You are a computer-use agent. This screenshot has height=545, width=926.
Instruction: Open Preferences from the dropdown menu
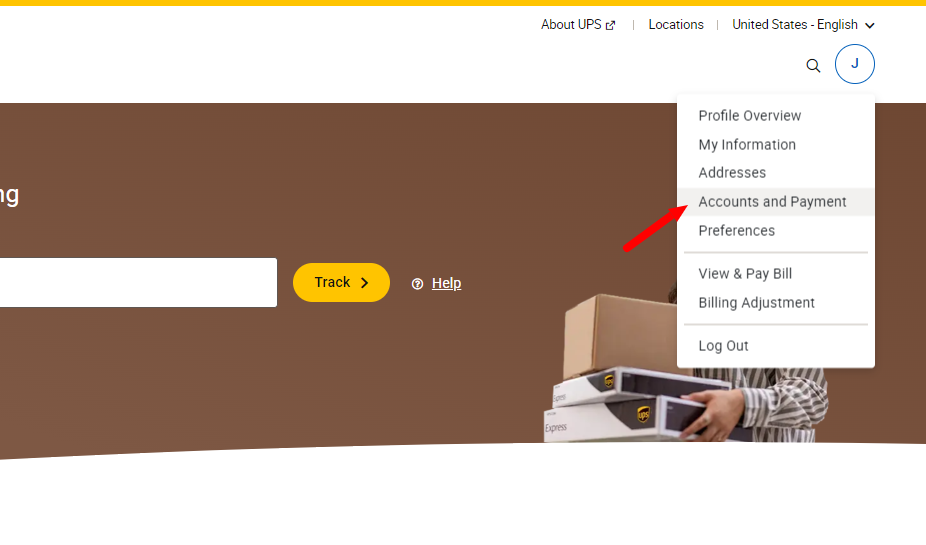(736, 231)
